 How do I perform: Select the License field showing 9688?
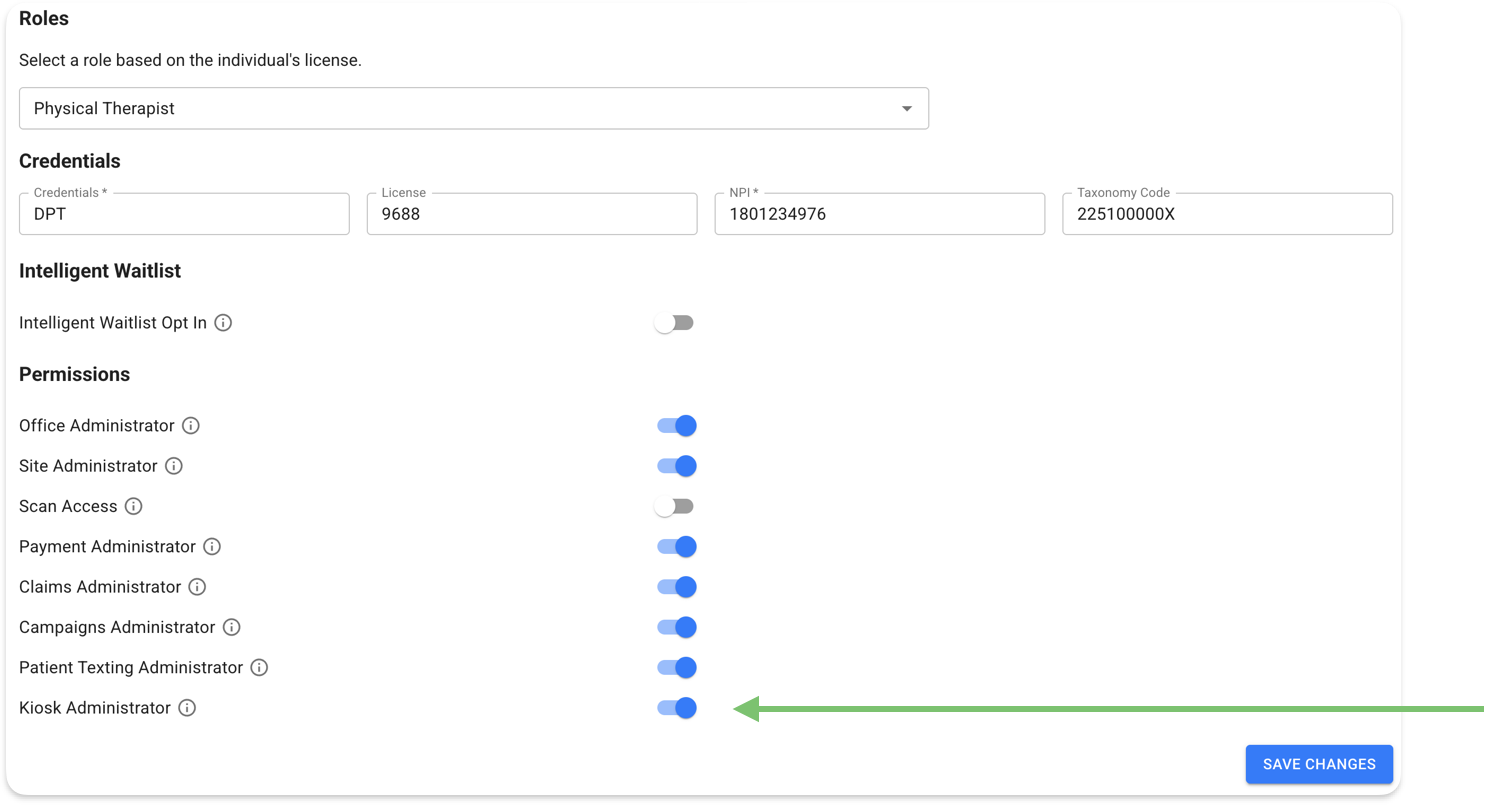click(531, 214)
